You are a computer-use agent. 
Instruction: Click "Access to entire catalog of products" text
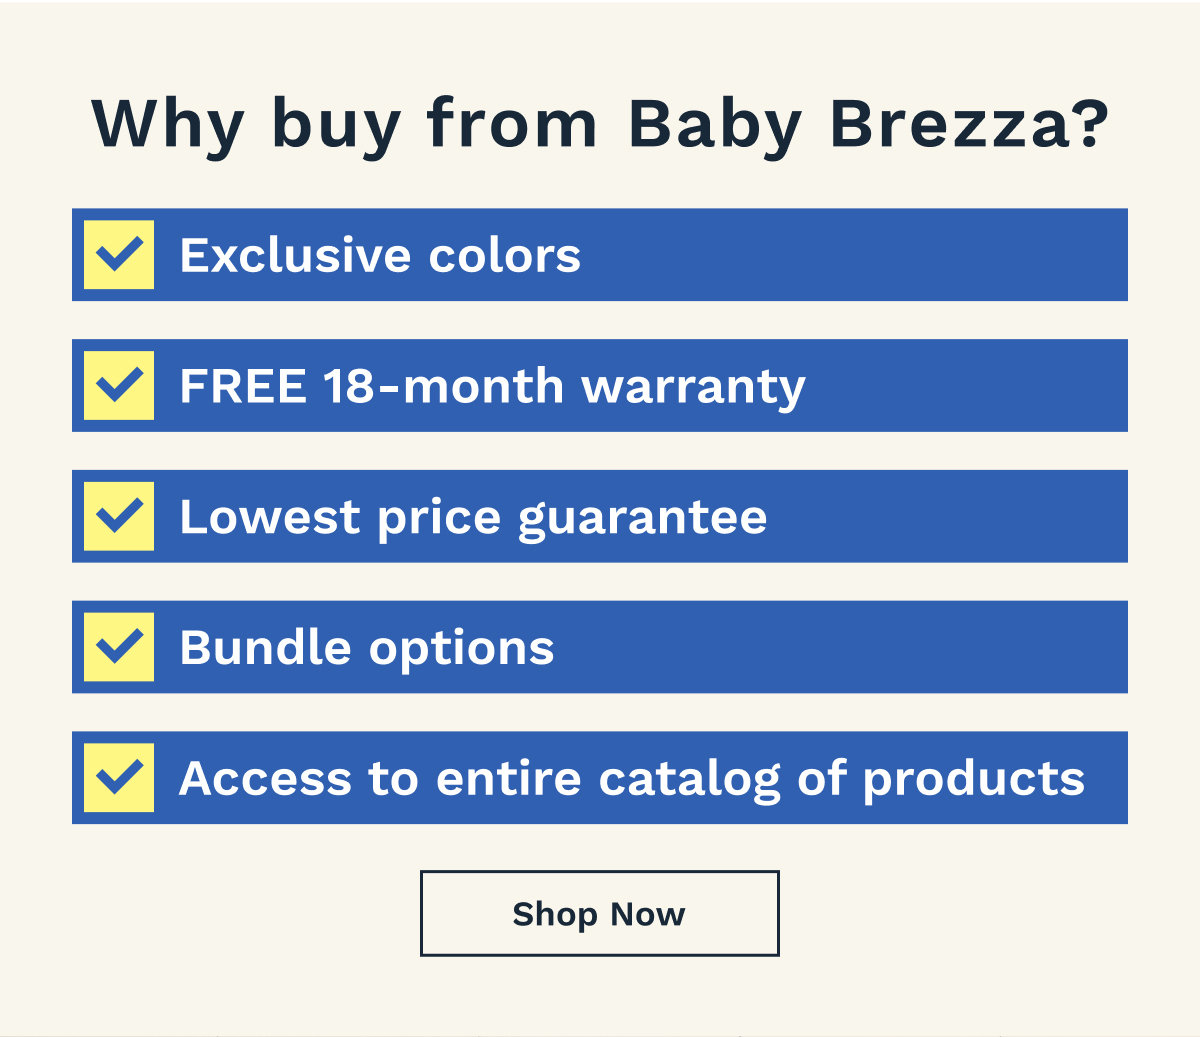click(631, 779)
